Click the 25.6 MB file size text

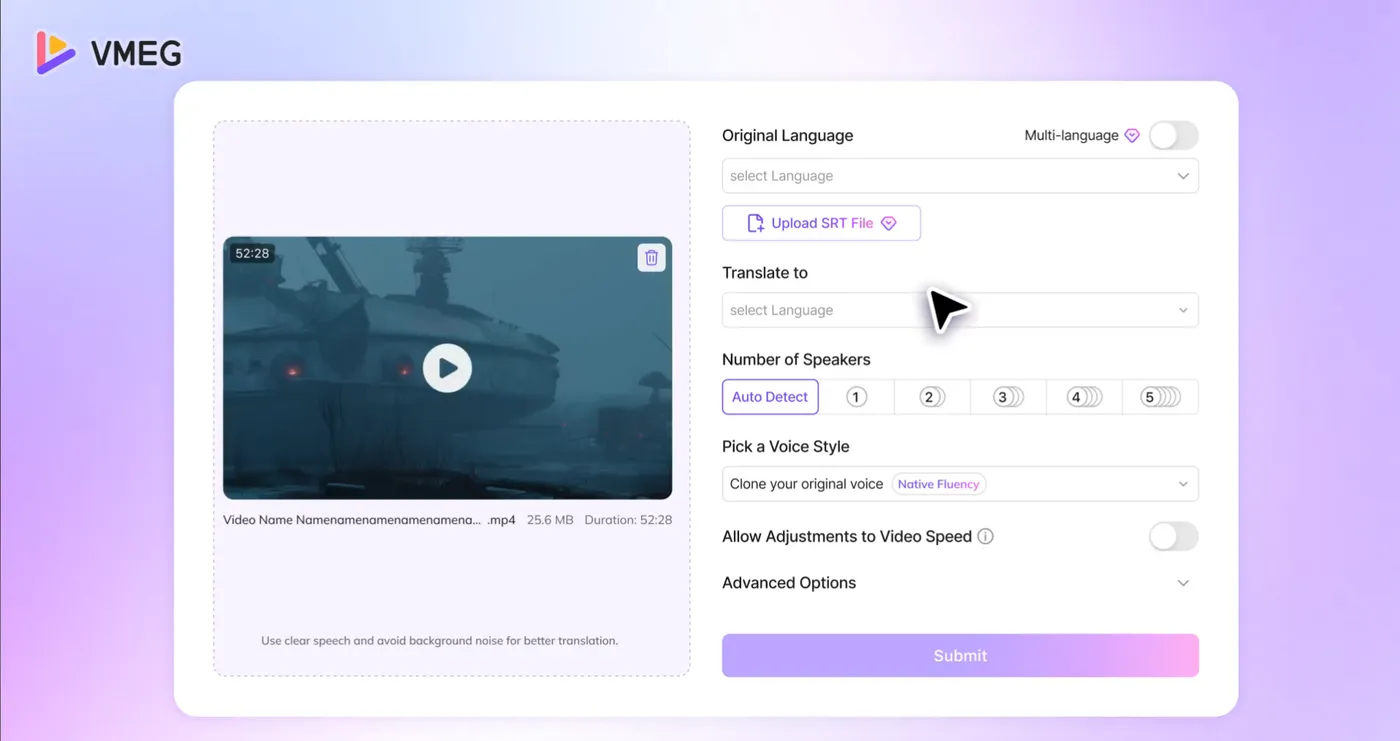(550, 520)
